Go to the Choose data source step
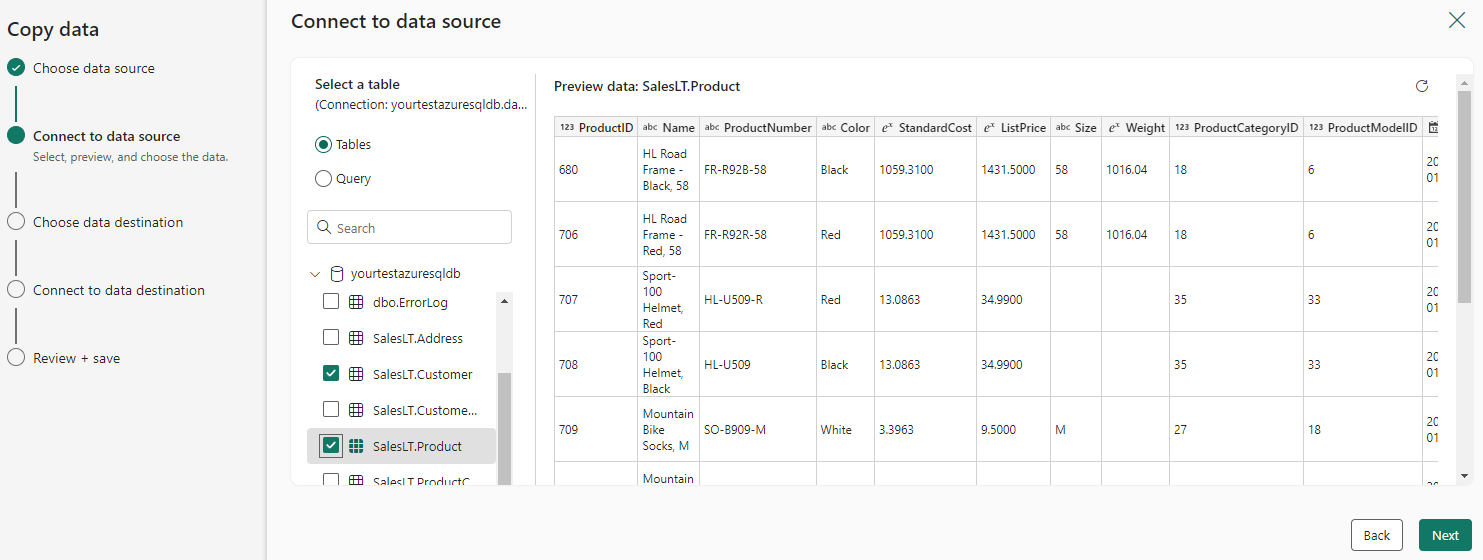This screenshot has width=1483, height=560. pos(94,68)
